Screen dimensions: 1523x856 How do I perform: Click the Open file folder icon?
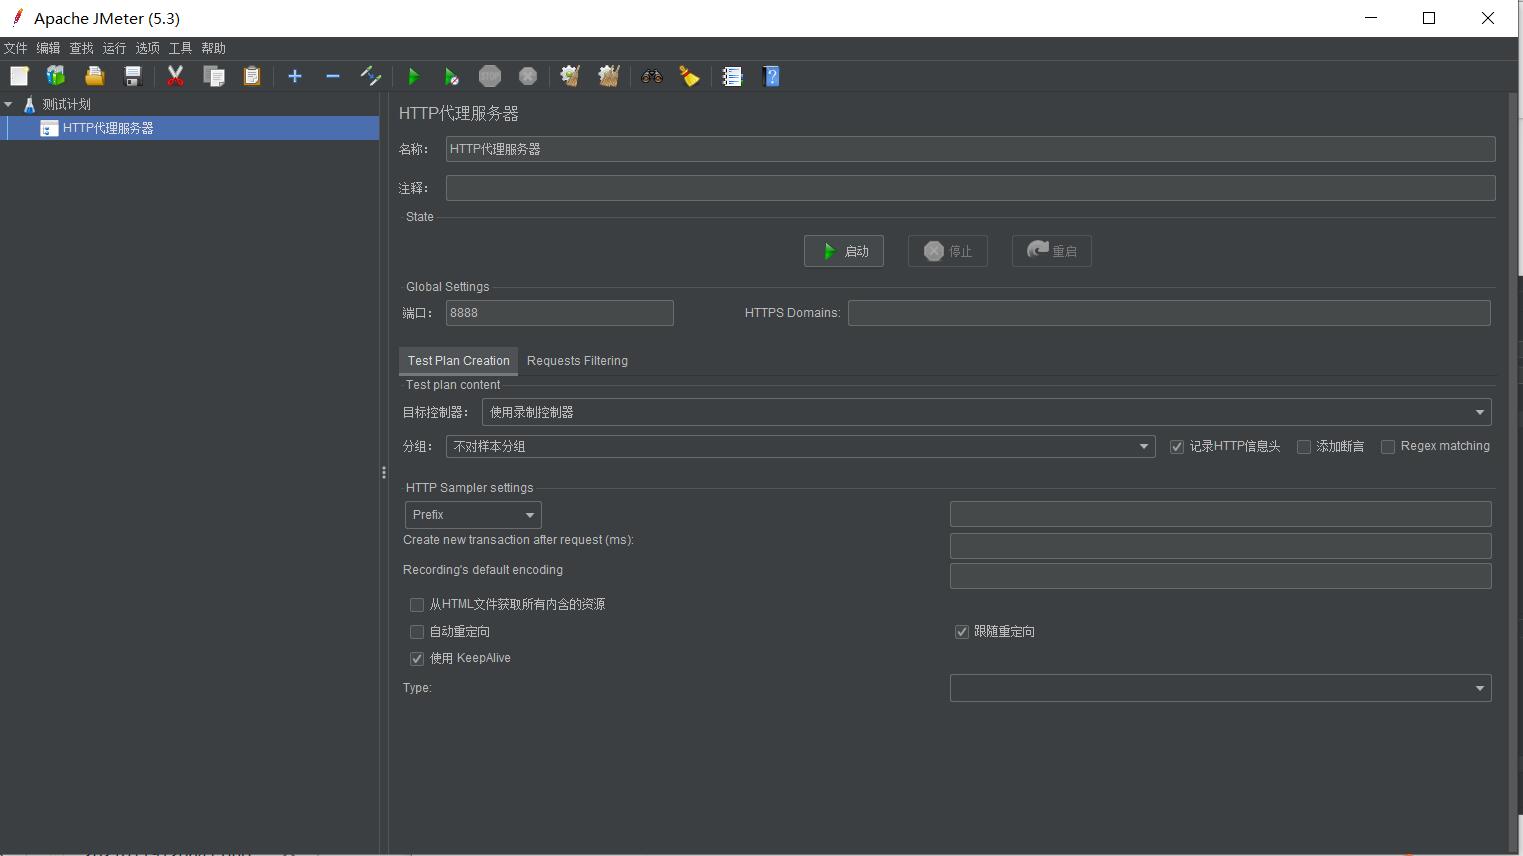[94, 76]
